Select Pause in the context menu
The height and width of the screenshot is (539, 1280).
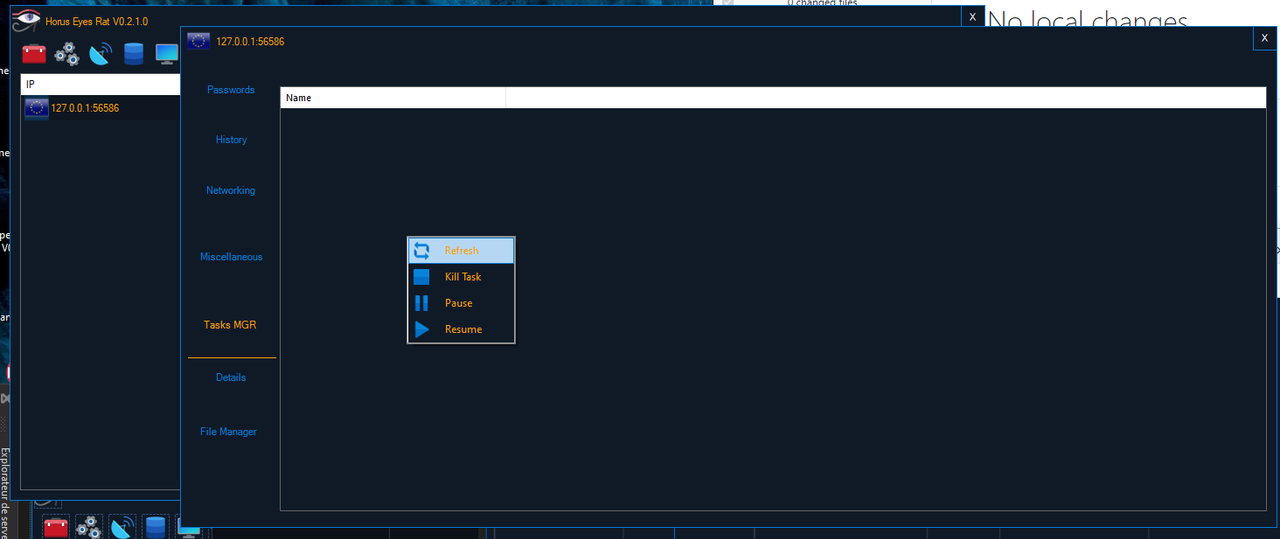pyautogui.click(x=461, y=303)
